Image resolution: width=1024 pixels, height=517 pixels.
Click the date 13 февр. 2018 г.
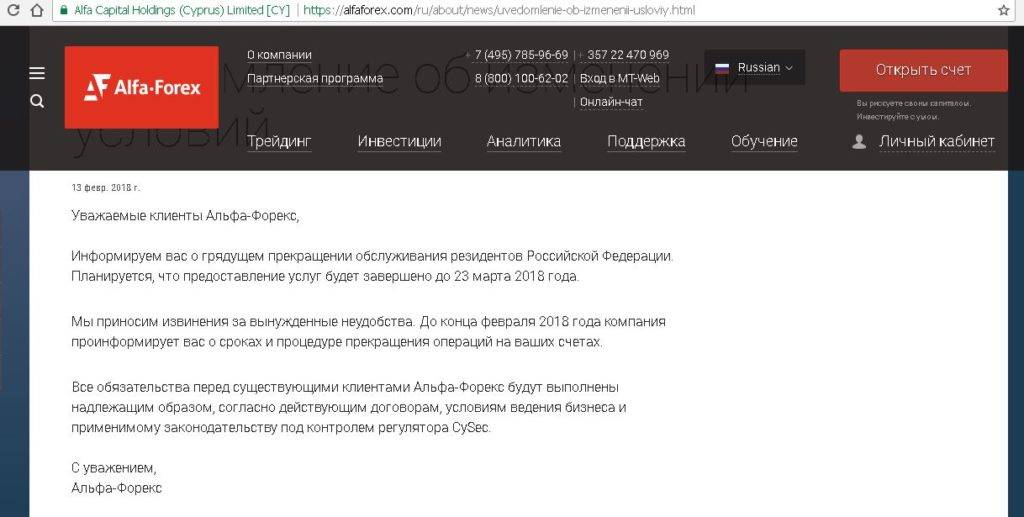pos(105,188)
